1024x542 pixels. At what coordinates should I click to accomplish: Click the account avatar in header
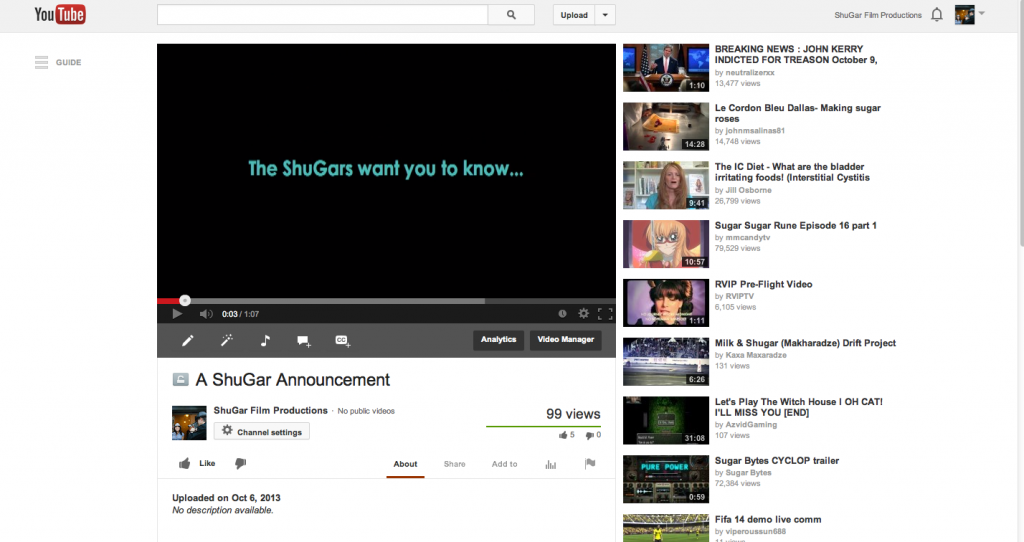coord(965,14)
